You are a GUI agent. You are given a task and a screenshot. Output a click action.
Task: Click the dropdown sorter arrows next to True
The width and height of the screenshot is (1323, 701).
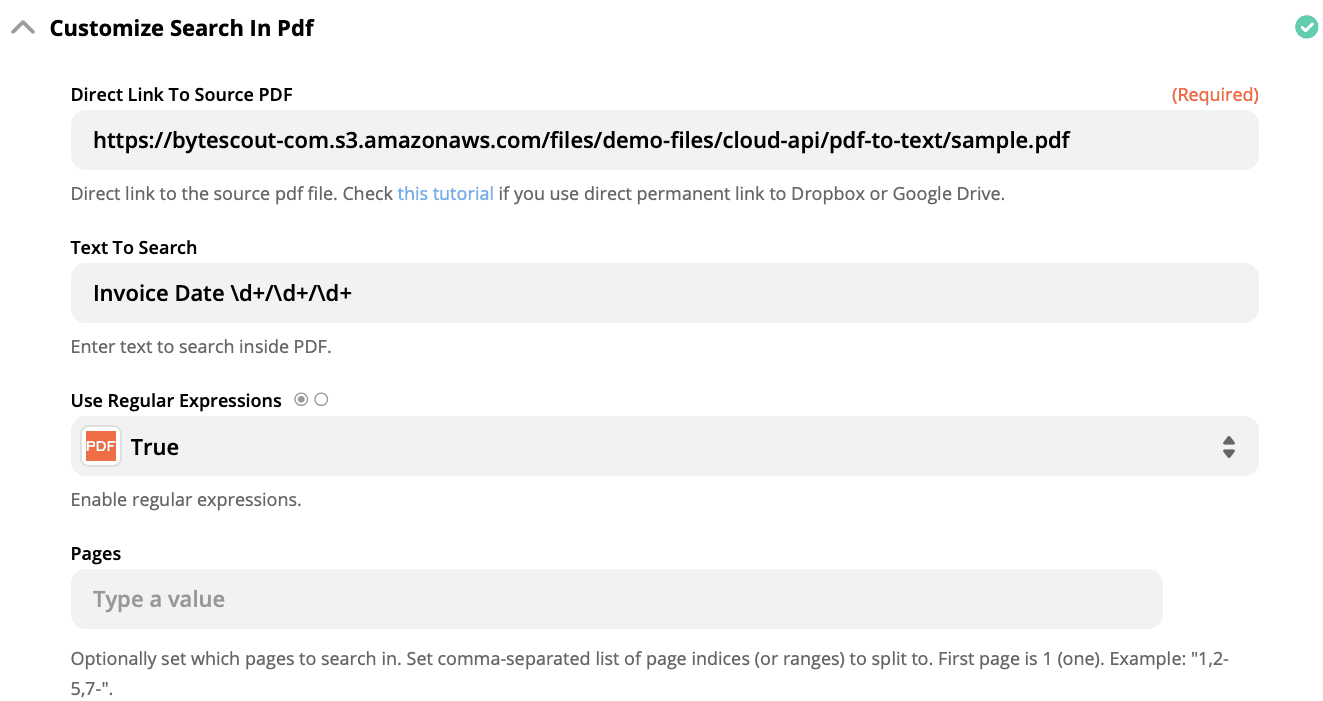[x=1229, y=446]
